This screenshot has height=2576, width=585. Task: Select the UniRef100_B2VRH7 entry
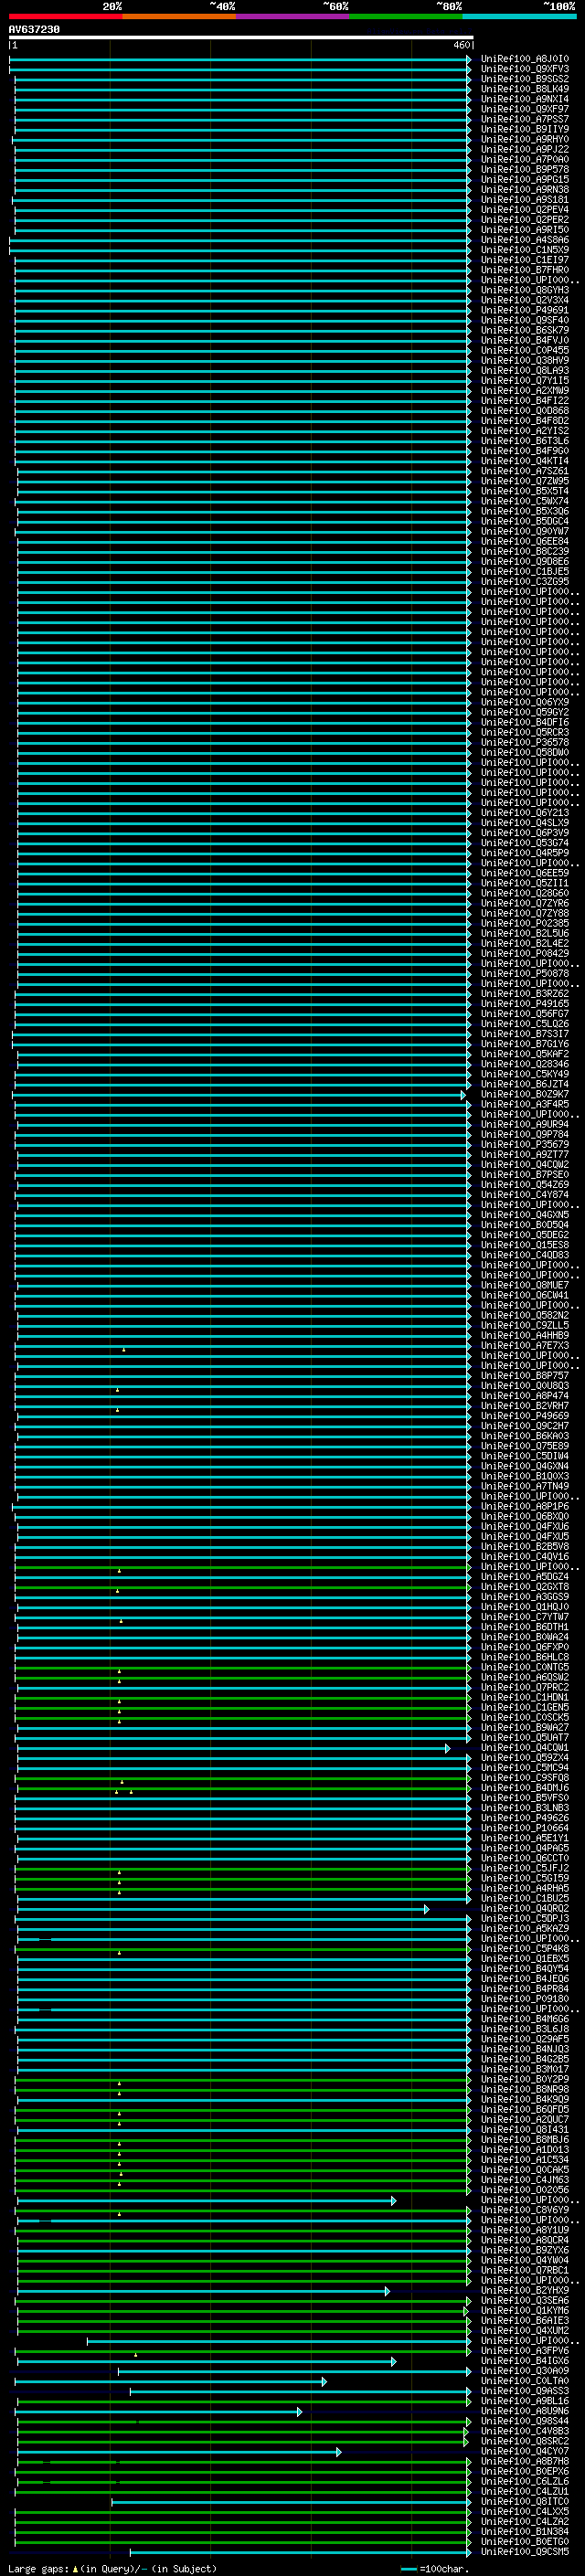(x=525, y=1405)
